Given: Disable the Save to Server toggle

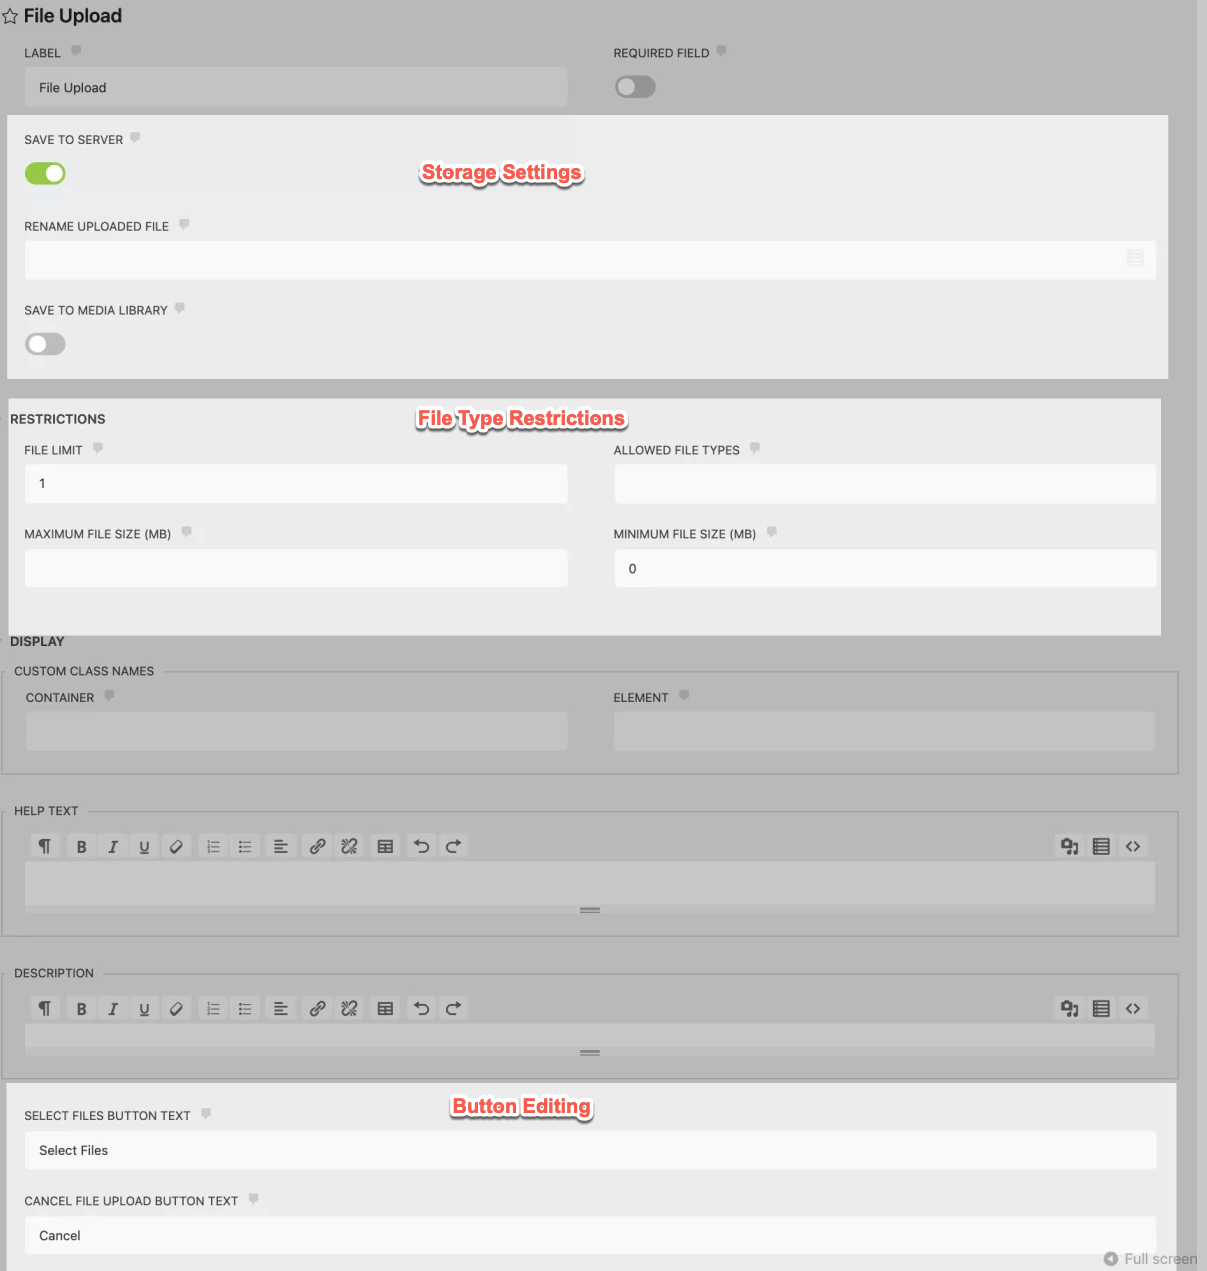Looking at the screenshot, I should pos(45,174).
